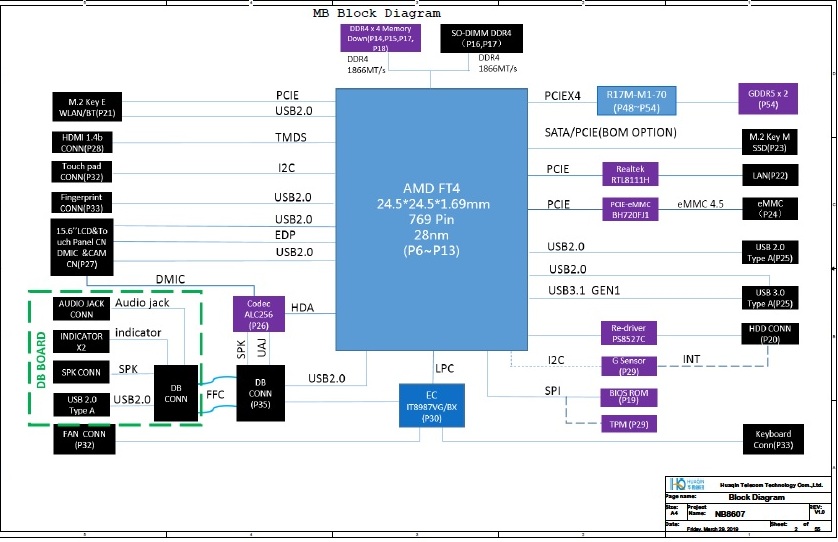Select the G Sensor block
This screenshot has width=838, height=542.
tap(630, 365)
